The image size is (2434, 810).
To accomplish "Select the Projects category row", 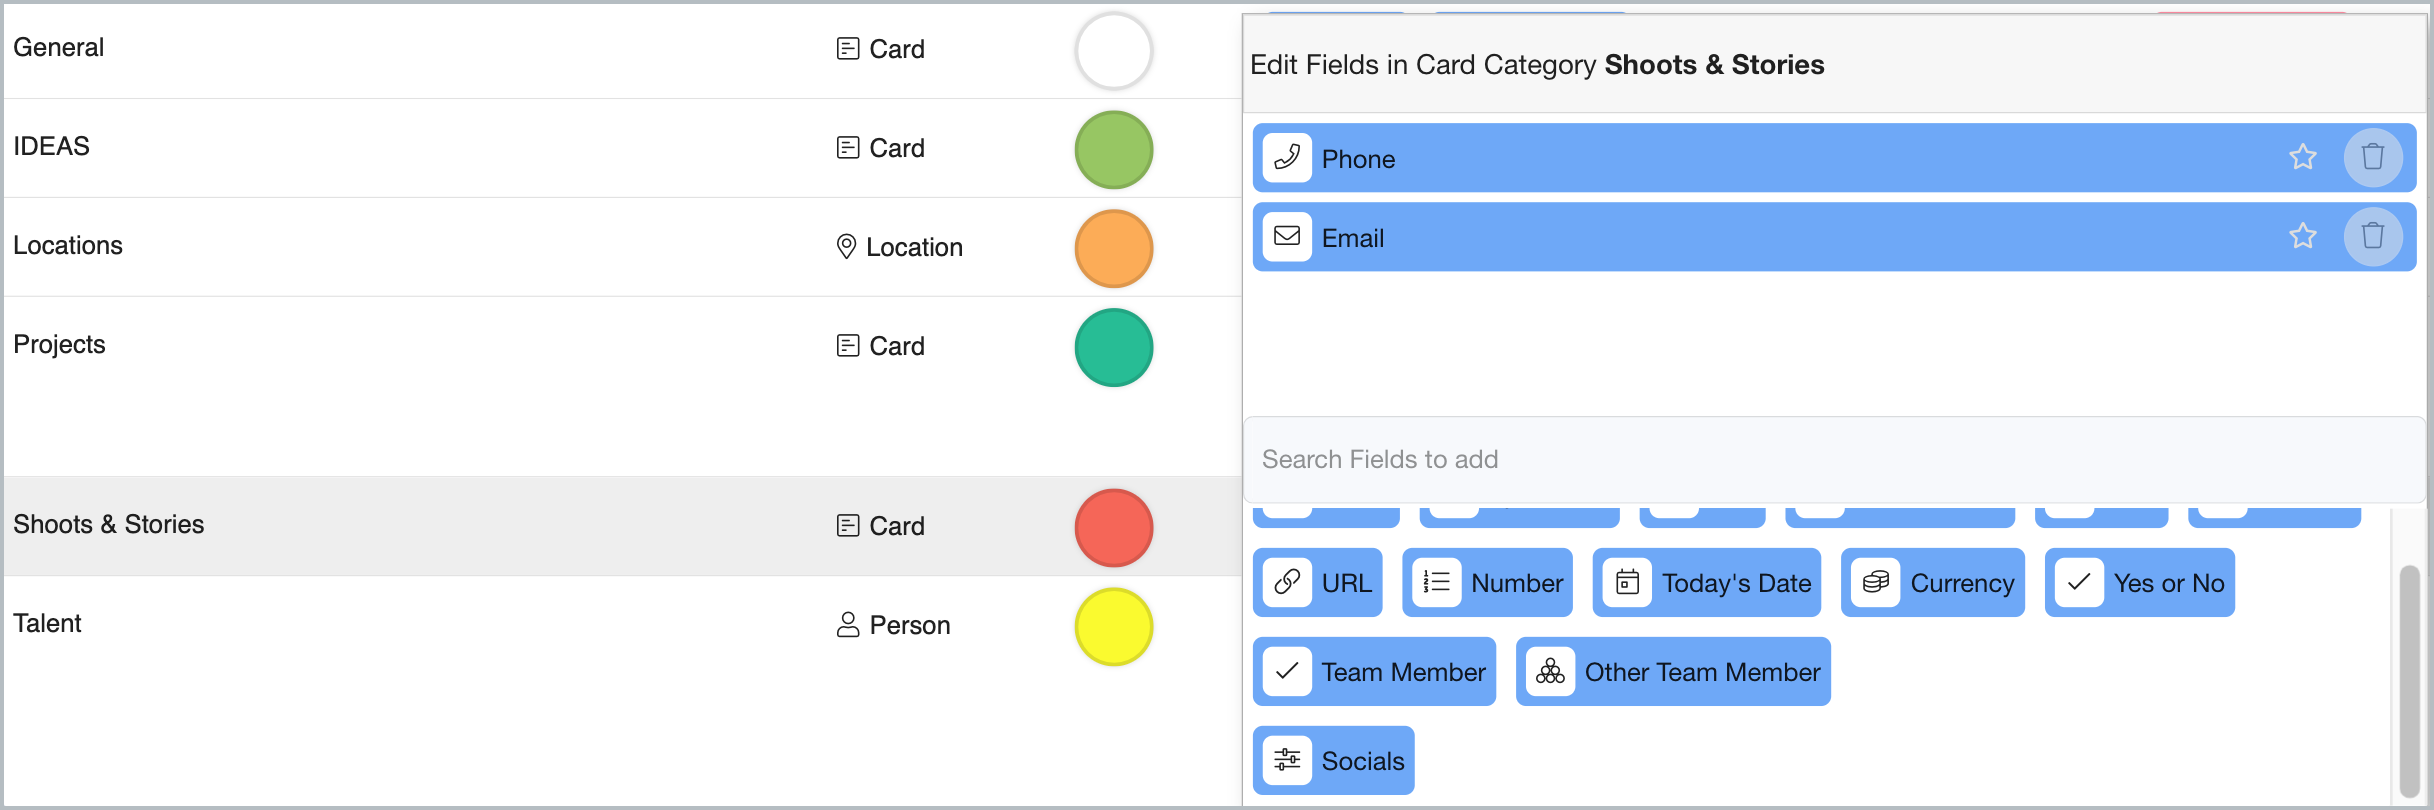I will point(400,345).
